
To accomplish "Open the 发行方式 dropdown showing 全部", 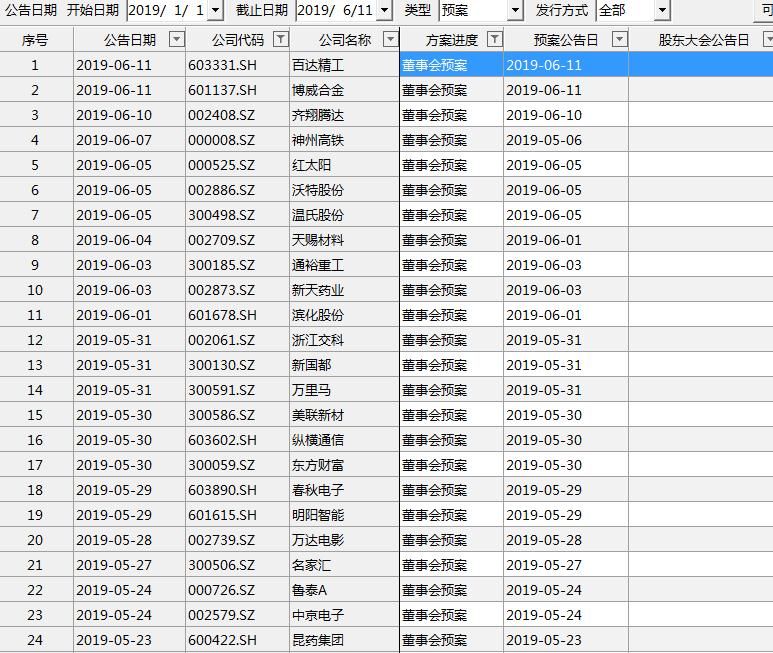I will click(661, 11).
